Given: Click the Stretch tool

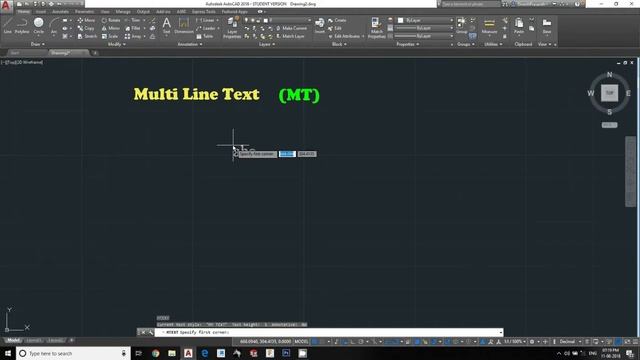Looking at the screenshot, I should 87,36.
